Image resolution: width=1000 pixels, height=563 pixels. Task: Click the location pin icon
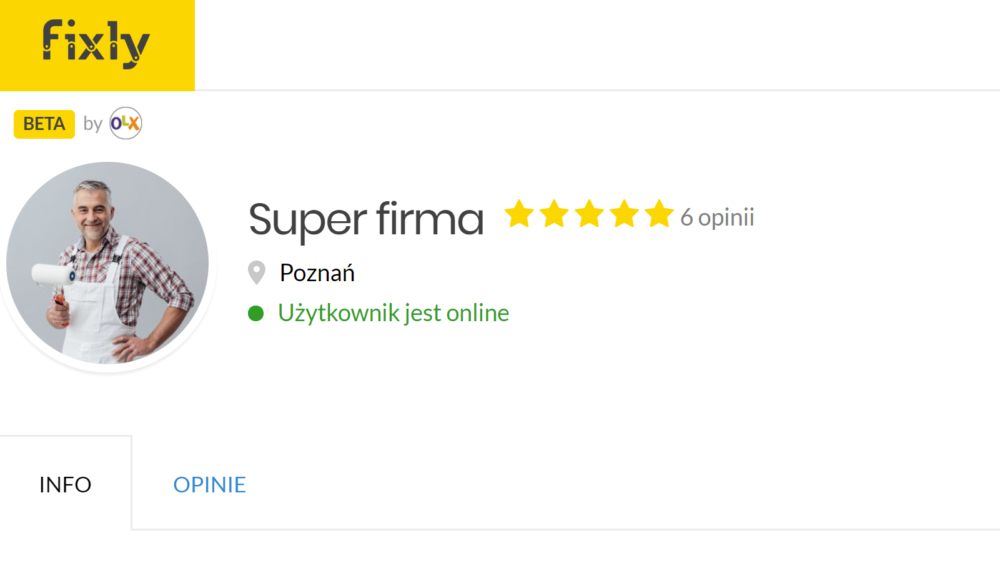pyautogui.click(x=256, y=273)
